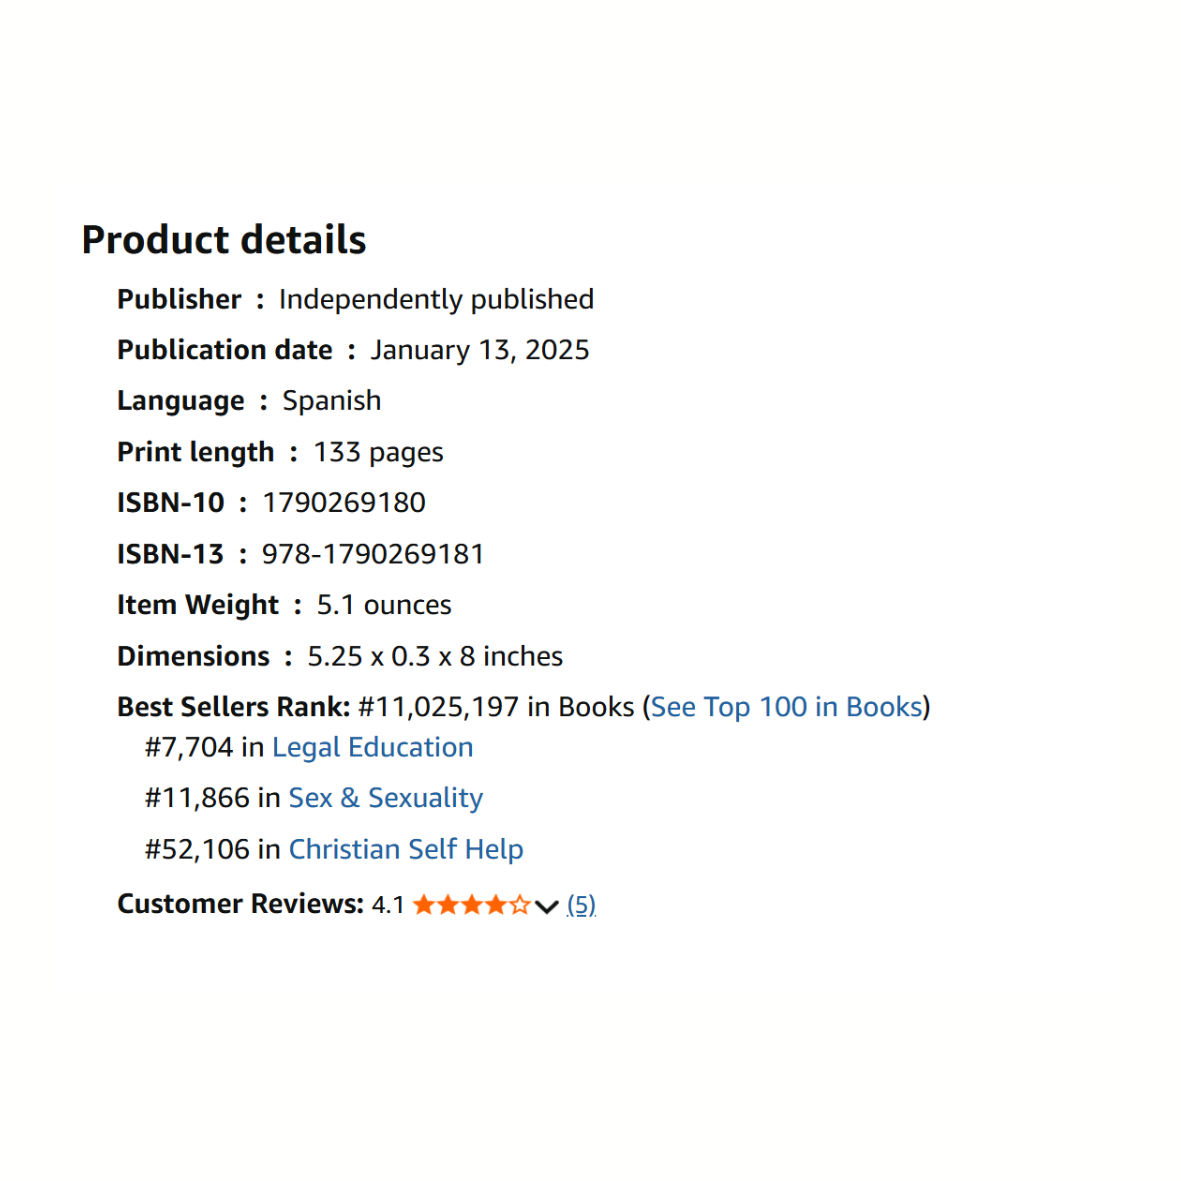Click the Customer Reviews label
The height and width of the screenshot is (1181, 1181).
[x=240, y=904]
